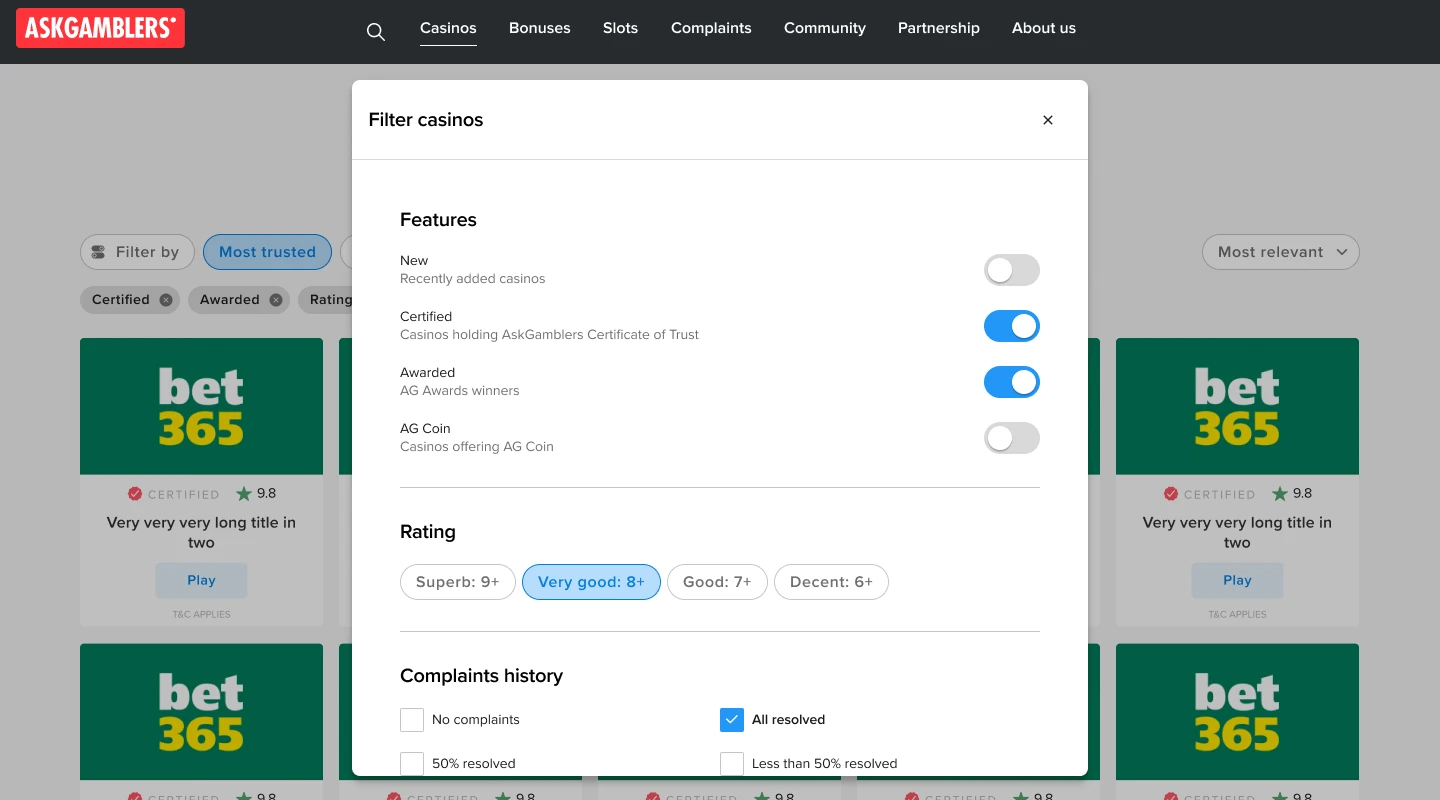Open the Most relevant sort dropdown
This screenshot has height=800, width=1440.
coord(1281,252)
